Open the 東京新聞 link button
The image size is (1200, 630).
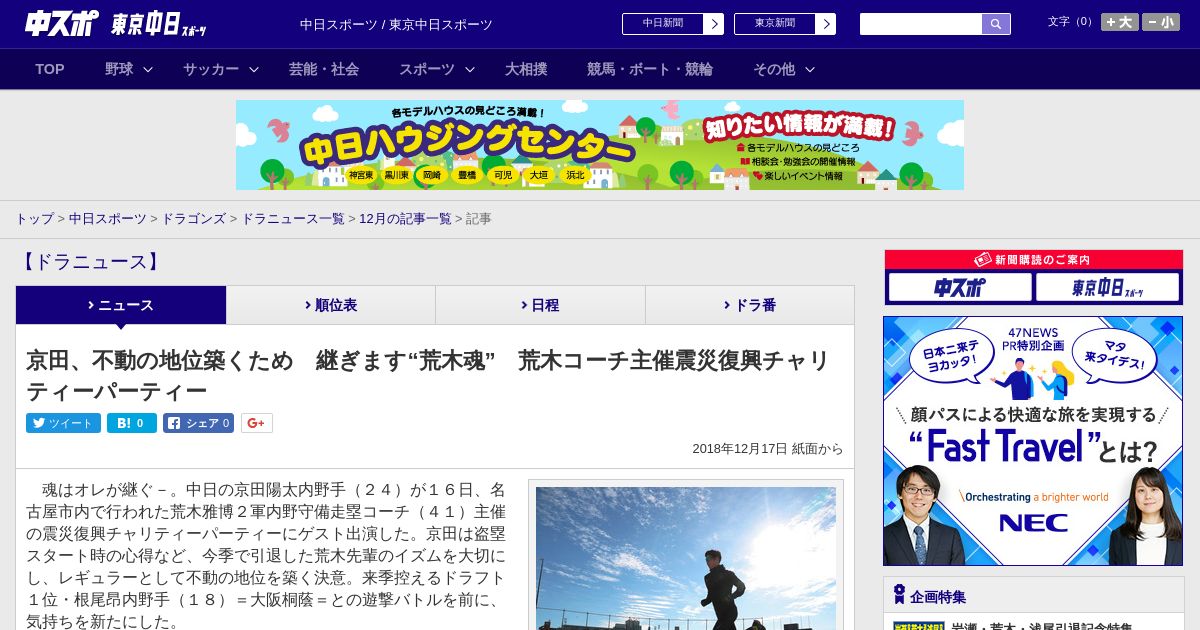point(785,24)
